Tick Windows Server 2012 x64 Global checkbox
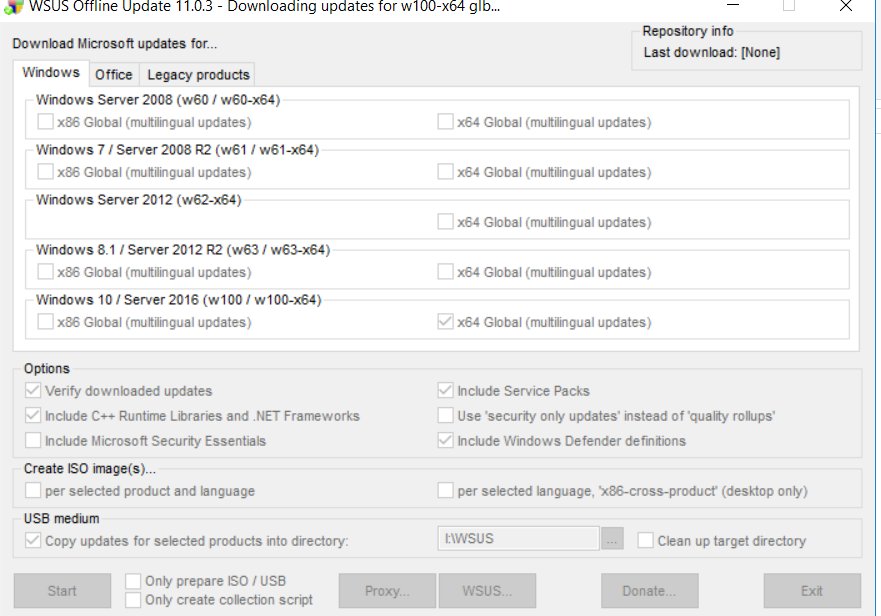Image resolution: width=881 pixels, height=616 pixels. [445, 221]
